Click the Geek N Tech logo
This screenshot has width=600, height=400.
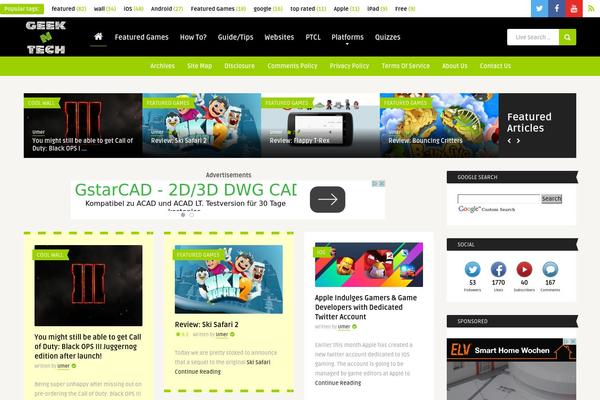pyautogui.click(x=46, y=37)
